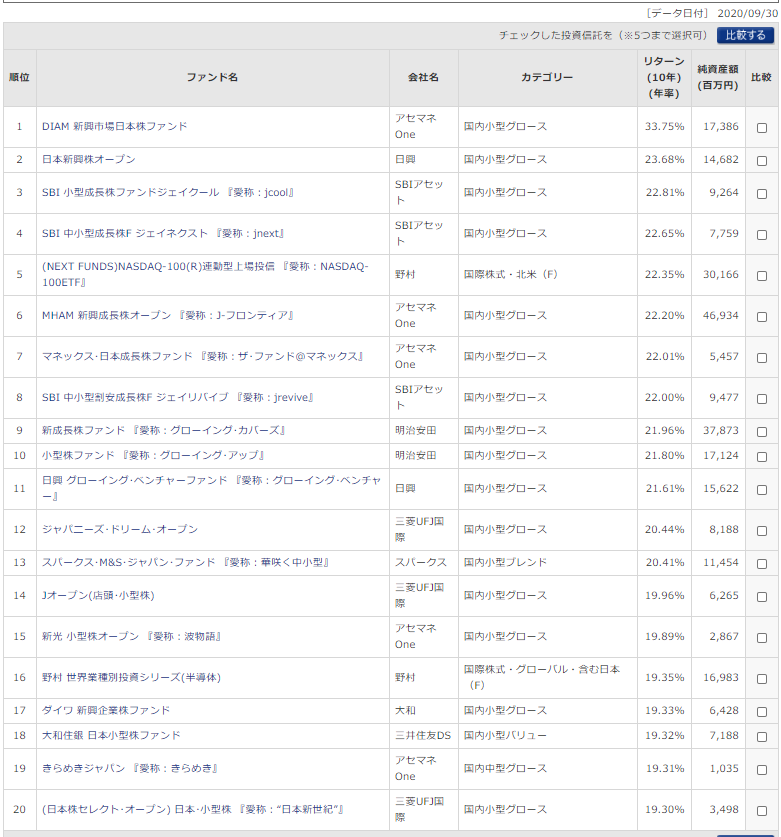781x837 pixels.
Task: Click the データ日付 2020/09/30 text
Action: (x=712, y=13)
